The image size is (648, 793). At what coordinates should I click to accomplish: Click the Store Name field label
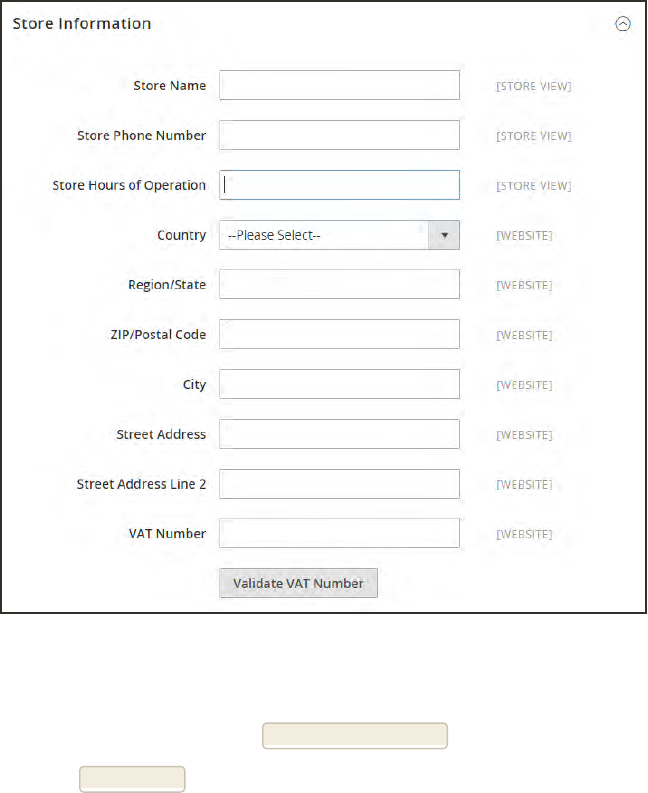pyautogui.click(x=169, y=86)
